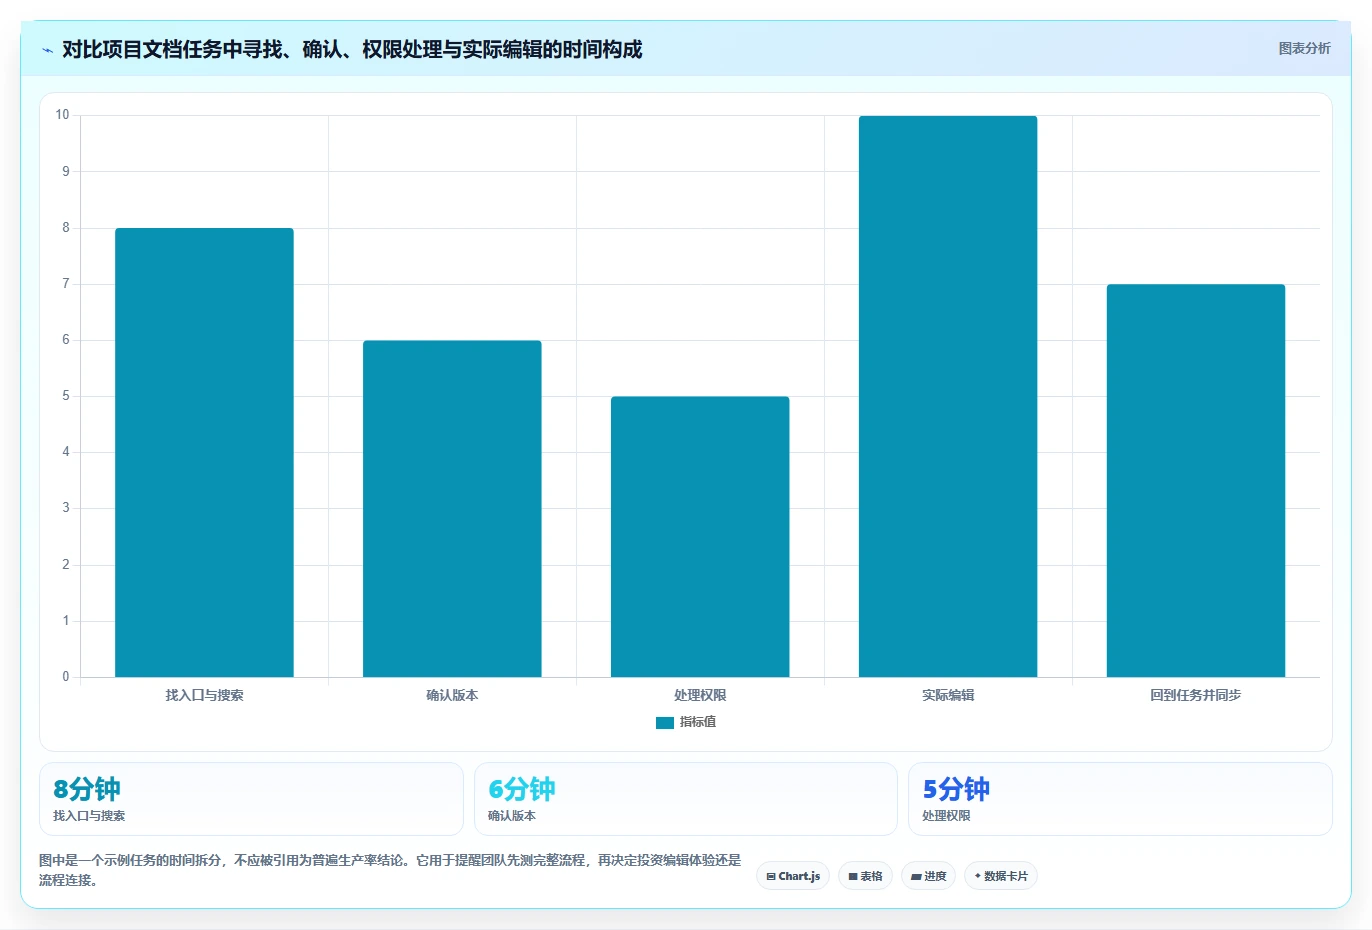Screen dimensions: 1372x930
Task: Click the icon inside the 表格 chip
Action: 853,877
